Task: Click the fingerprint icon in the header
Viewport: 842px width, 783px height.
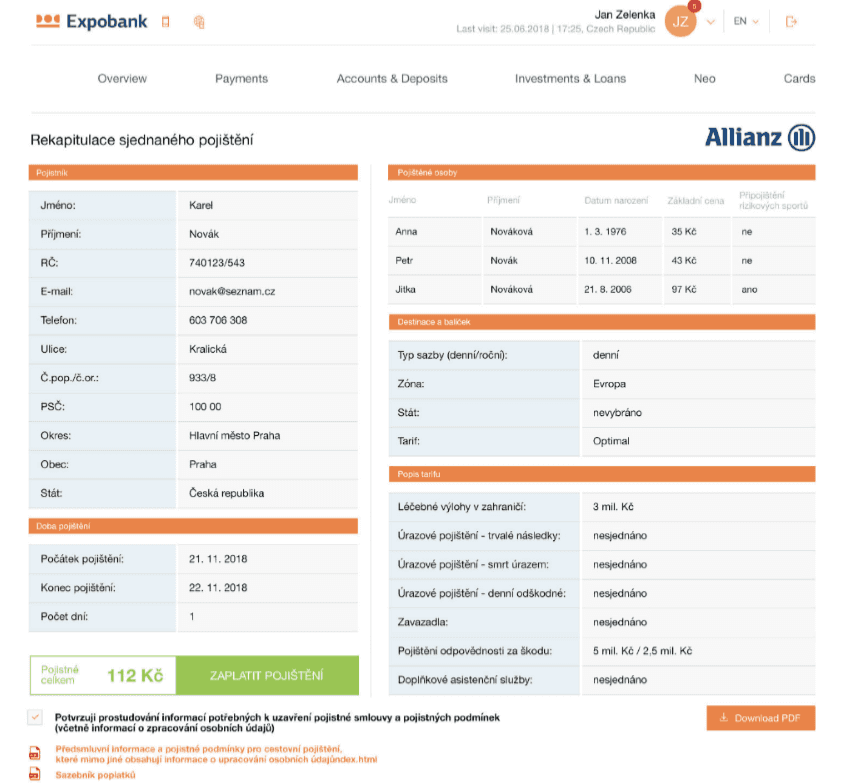Action: click(199, 22)
